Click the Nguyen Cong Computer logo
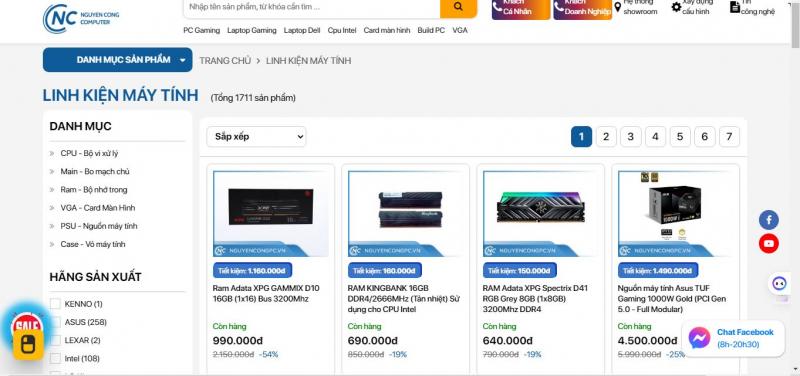This screenshot has width=800, height=376. [x=81, y=18]
